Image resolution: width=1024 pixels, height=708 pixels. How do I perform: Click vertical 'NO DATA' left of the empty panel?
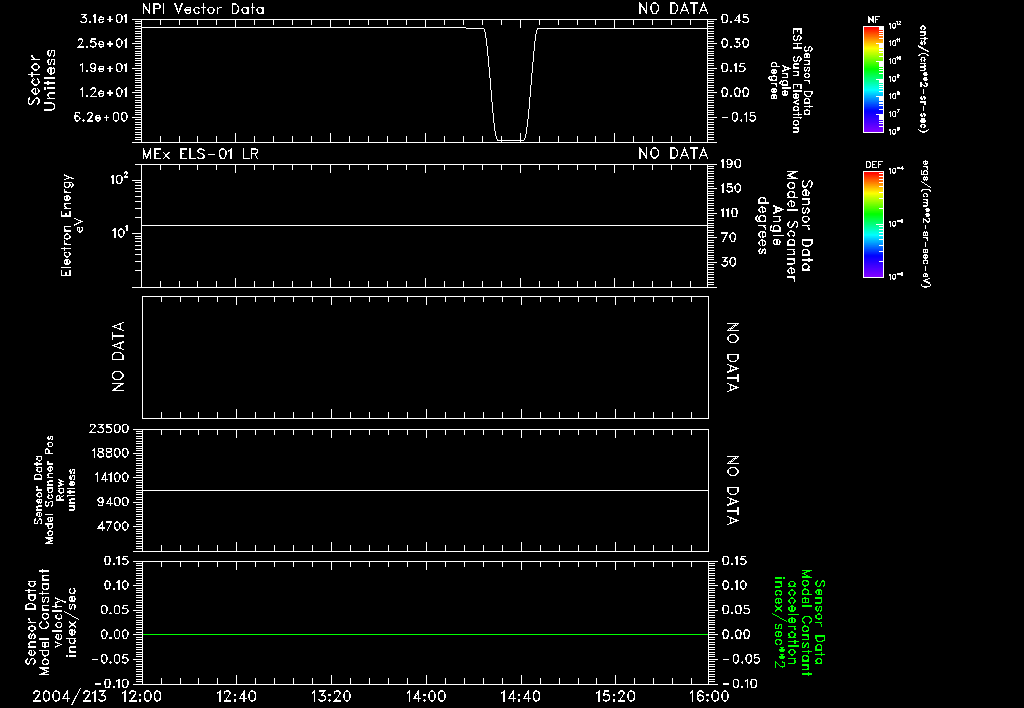point(118,357)
